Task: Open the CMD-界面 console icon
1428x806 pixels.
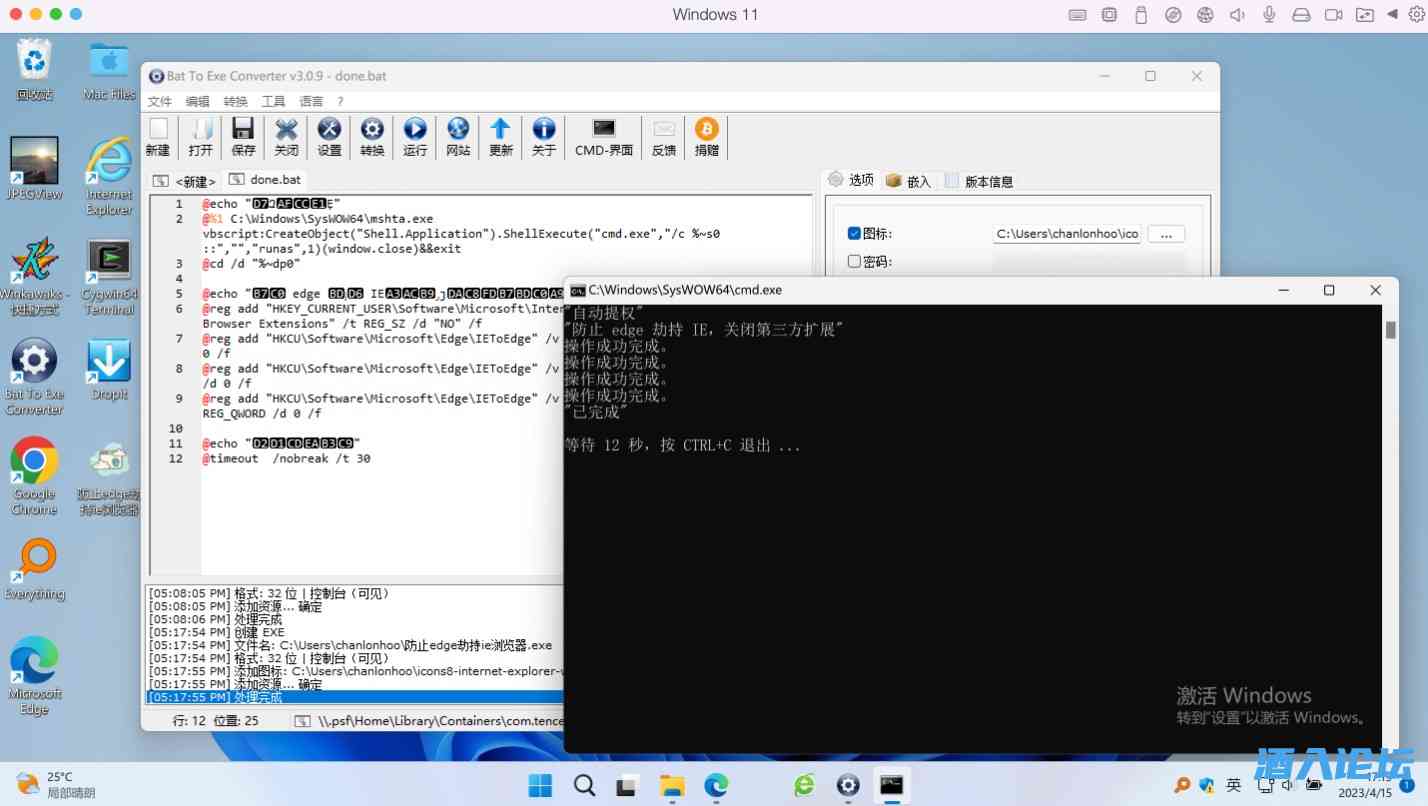Action: point(604,136)
